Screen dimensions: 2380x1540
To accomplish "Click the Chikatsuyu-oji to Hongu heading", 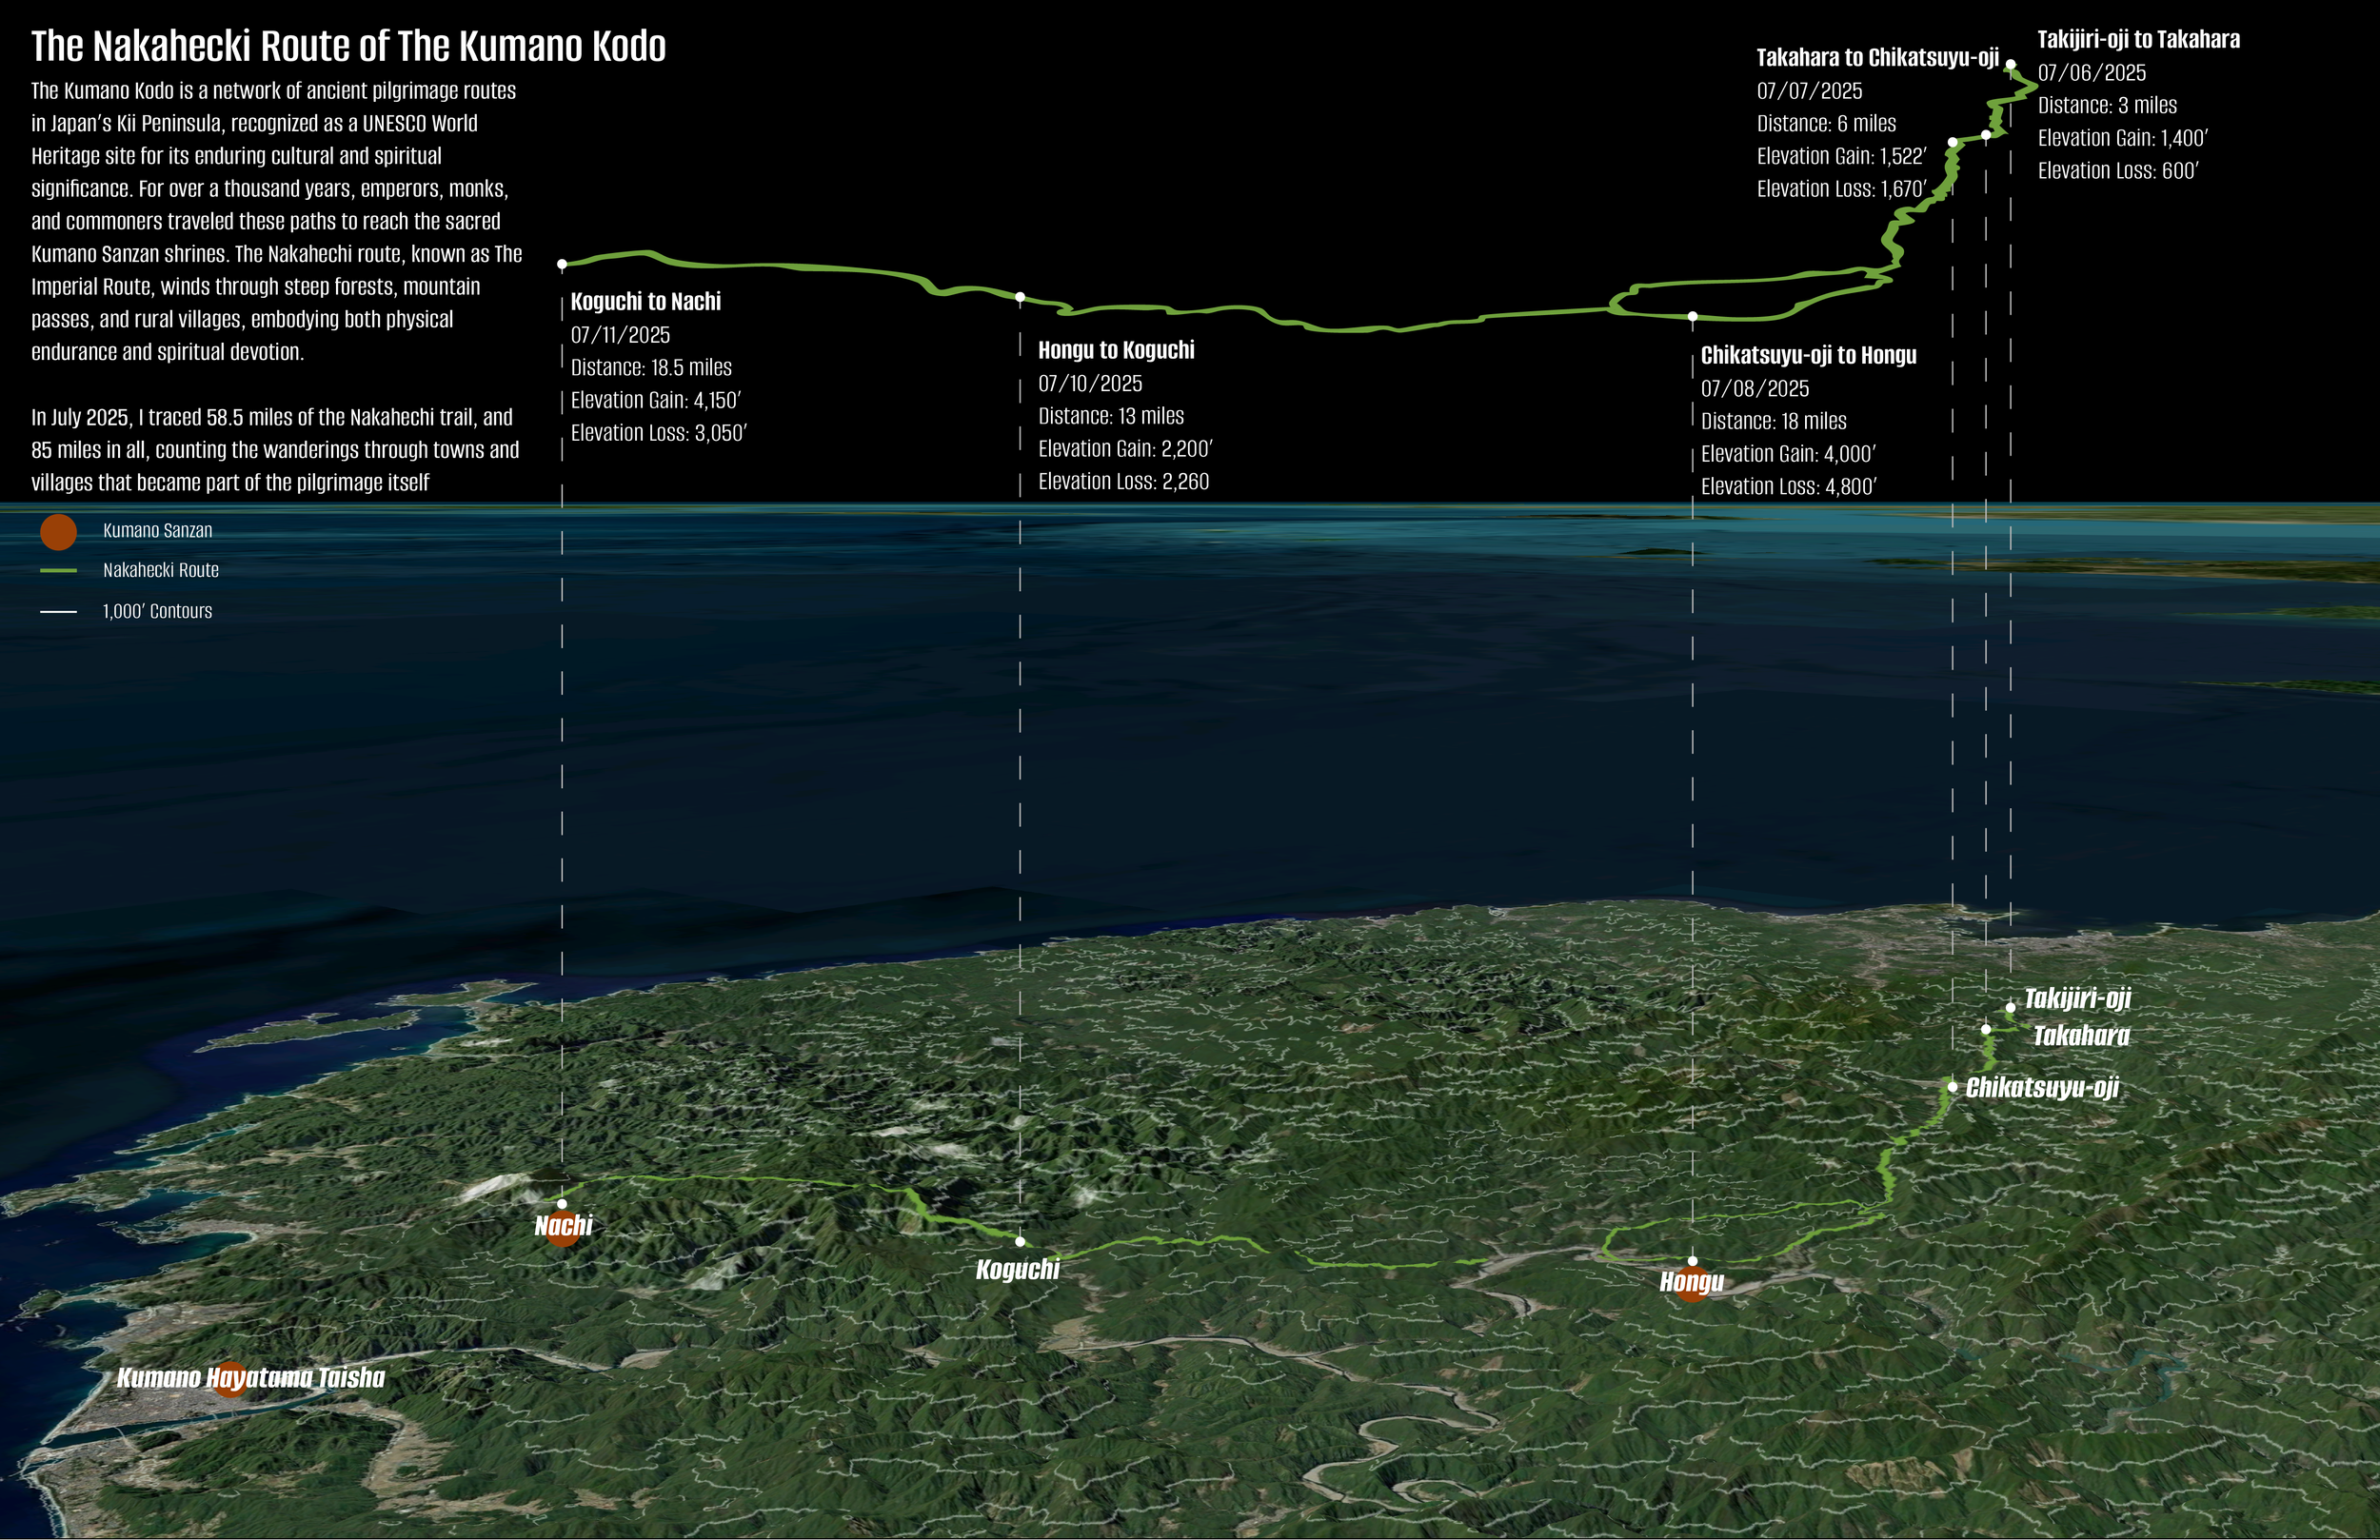I will click(x=1808, y=355).
